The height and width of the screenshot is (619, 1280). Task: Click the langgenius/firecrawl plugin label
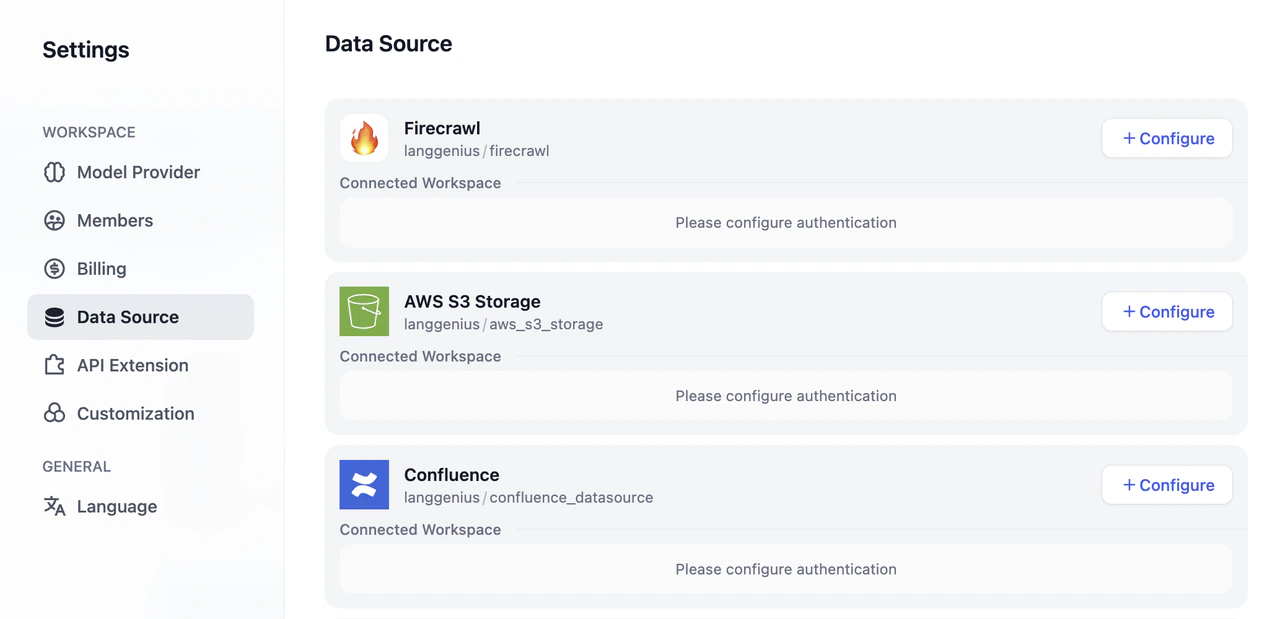(x=477, y=151)
